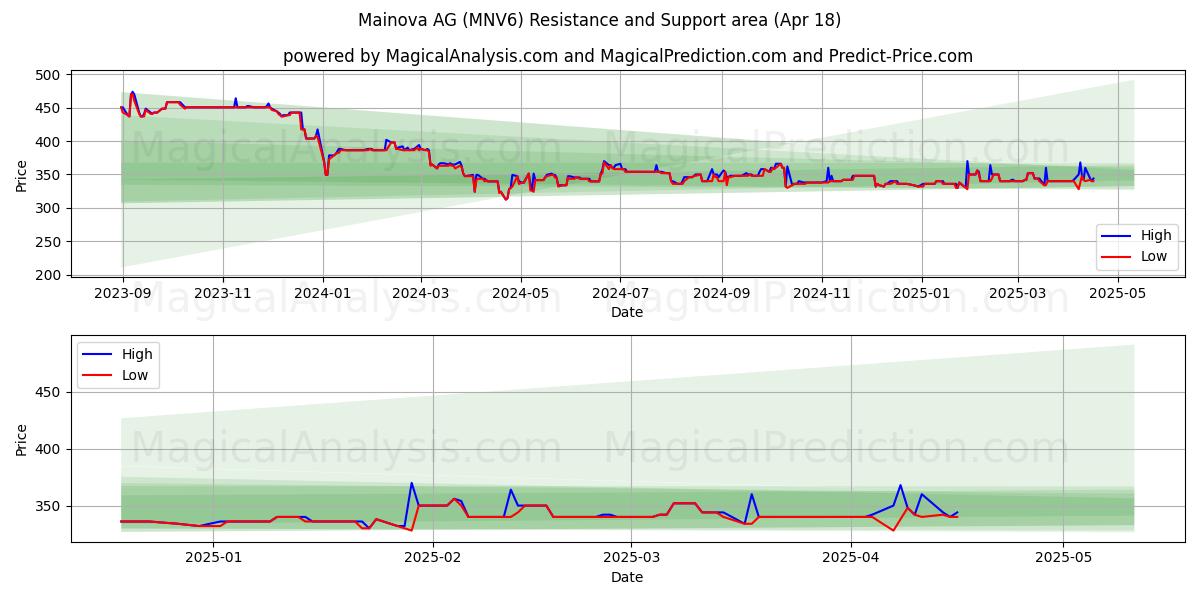Click the '450' y-axis tick on the lower chart
The image size is (1200, 600).
tap(49, 393)
